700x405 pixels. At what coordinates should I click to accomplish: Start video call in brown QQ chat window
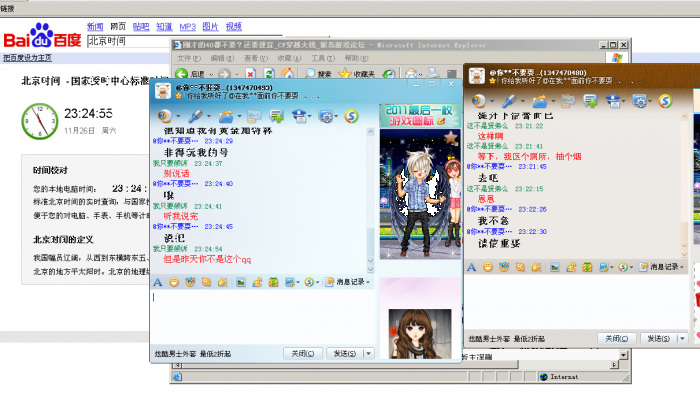click(x=479, y=101)
